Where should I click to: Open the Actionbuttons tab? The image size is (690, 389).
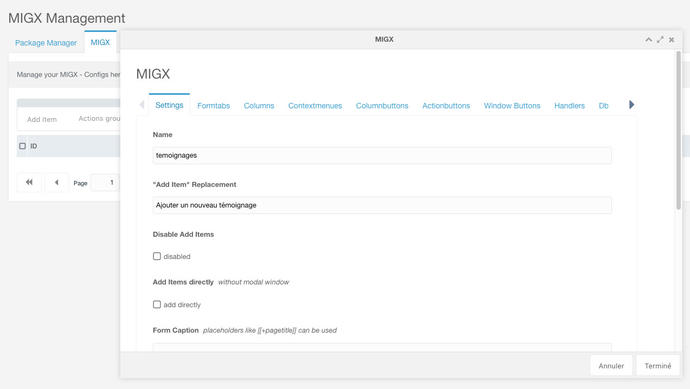446,106
